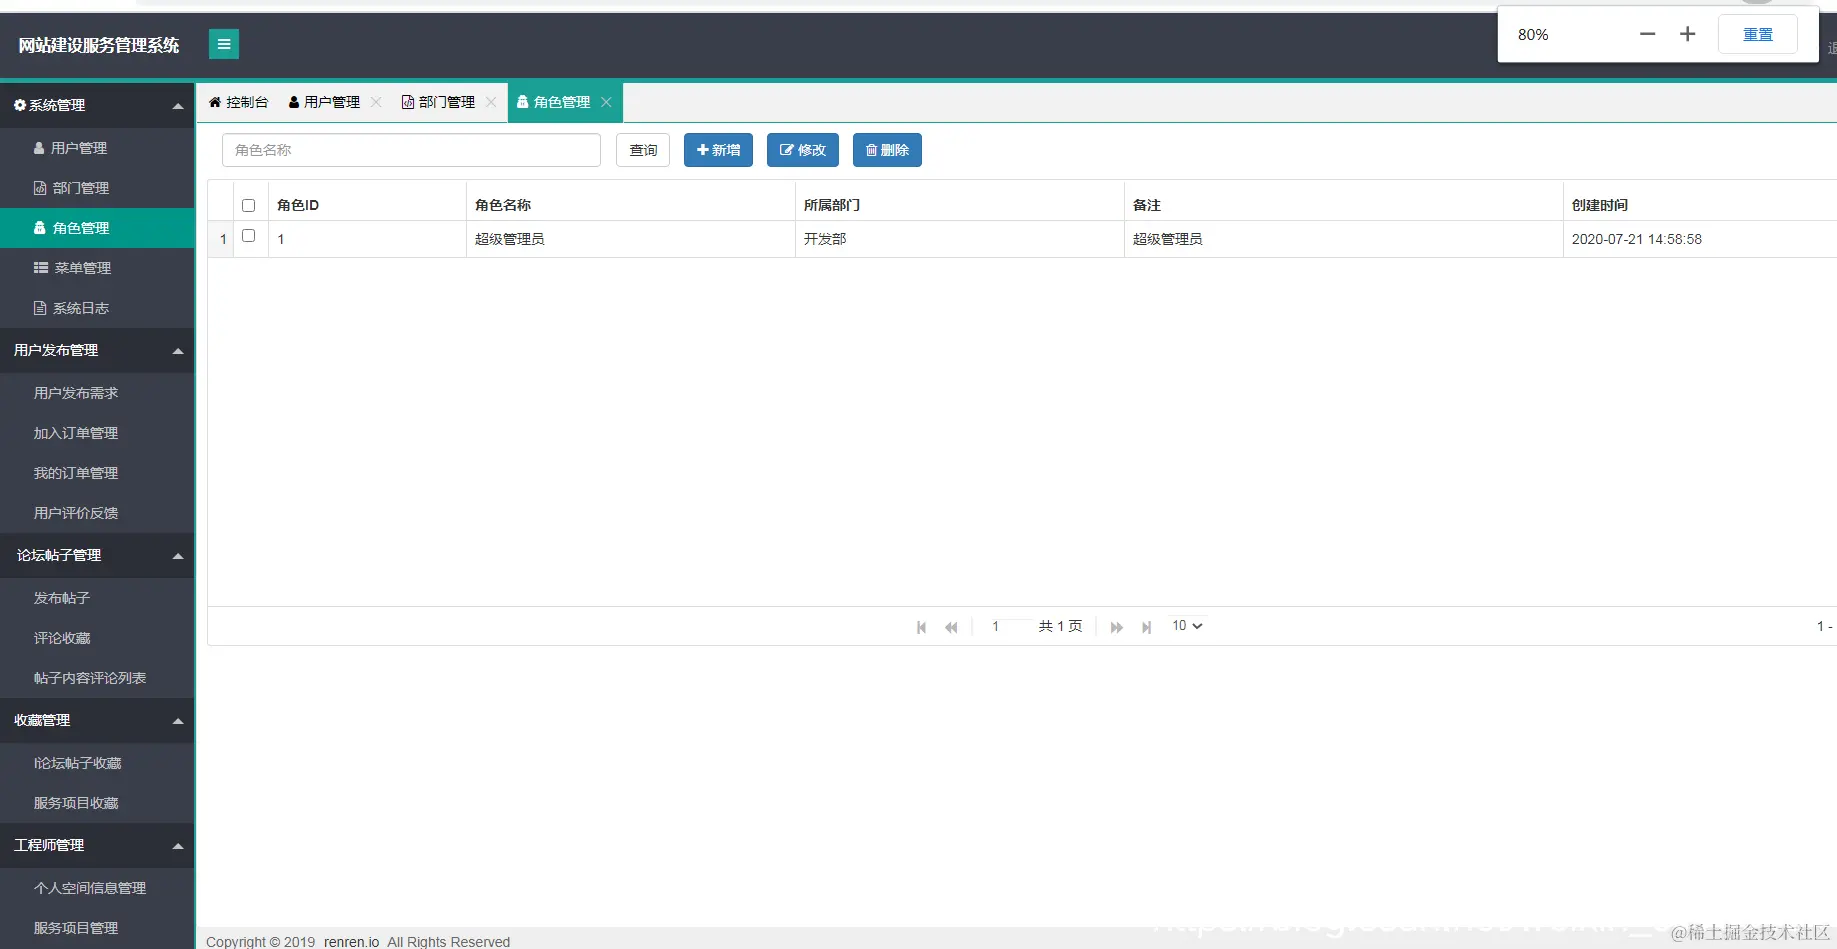1837x949 pixels.
Task: Close the 用户管理 tab
Action: [376, 102]
